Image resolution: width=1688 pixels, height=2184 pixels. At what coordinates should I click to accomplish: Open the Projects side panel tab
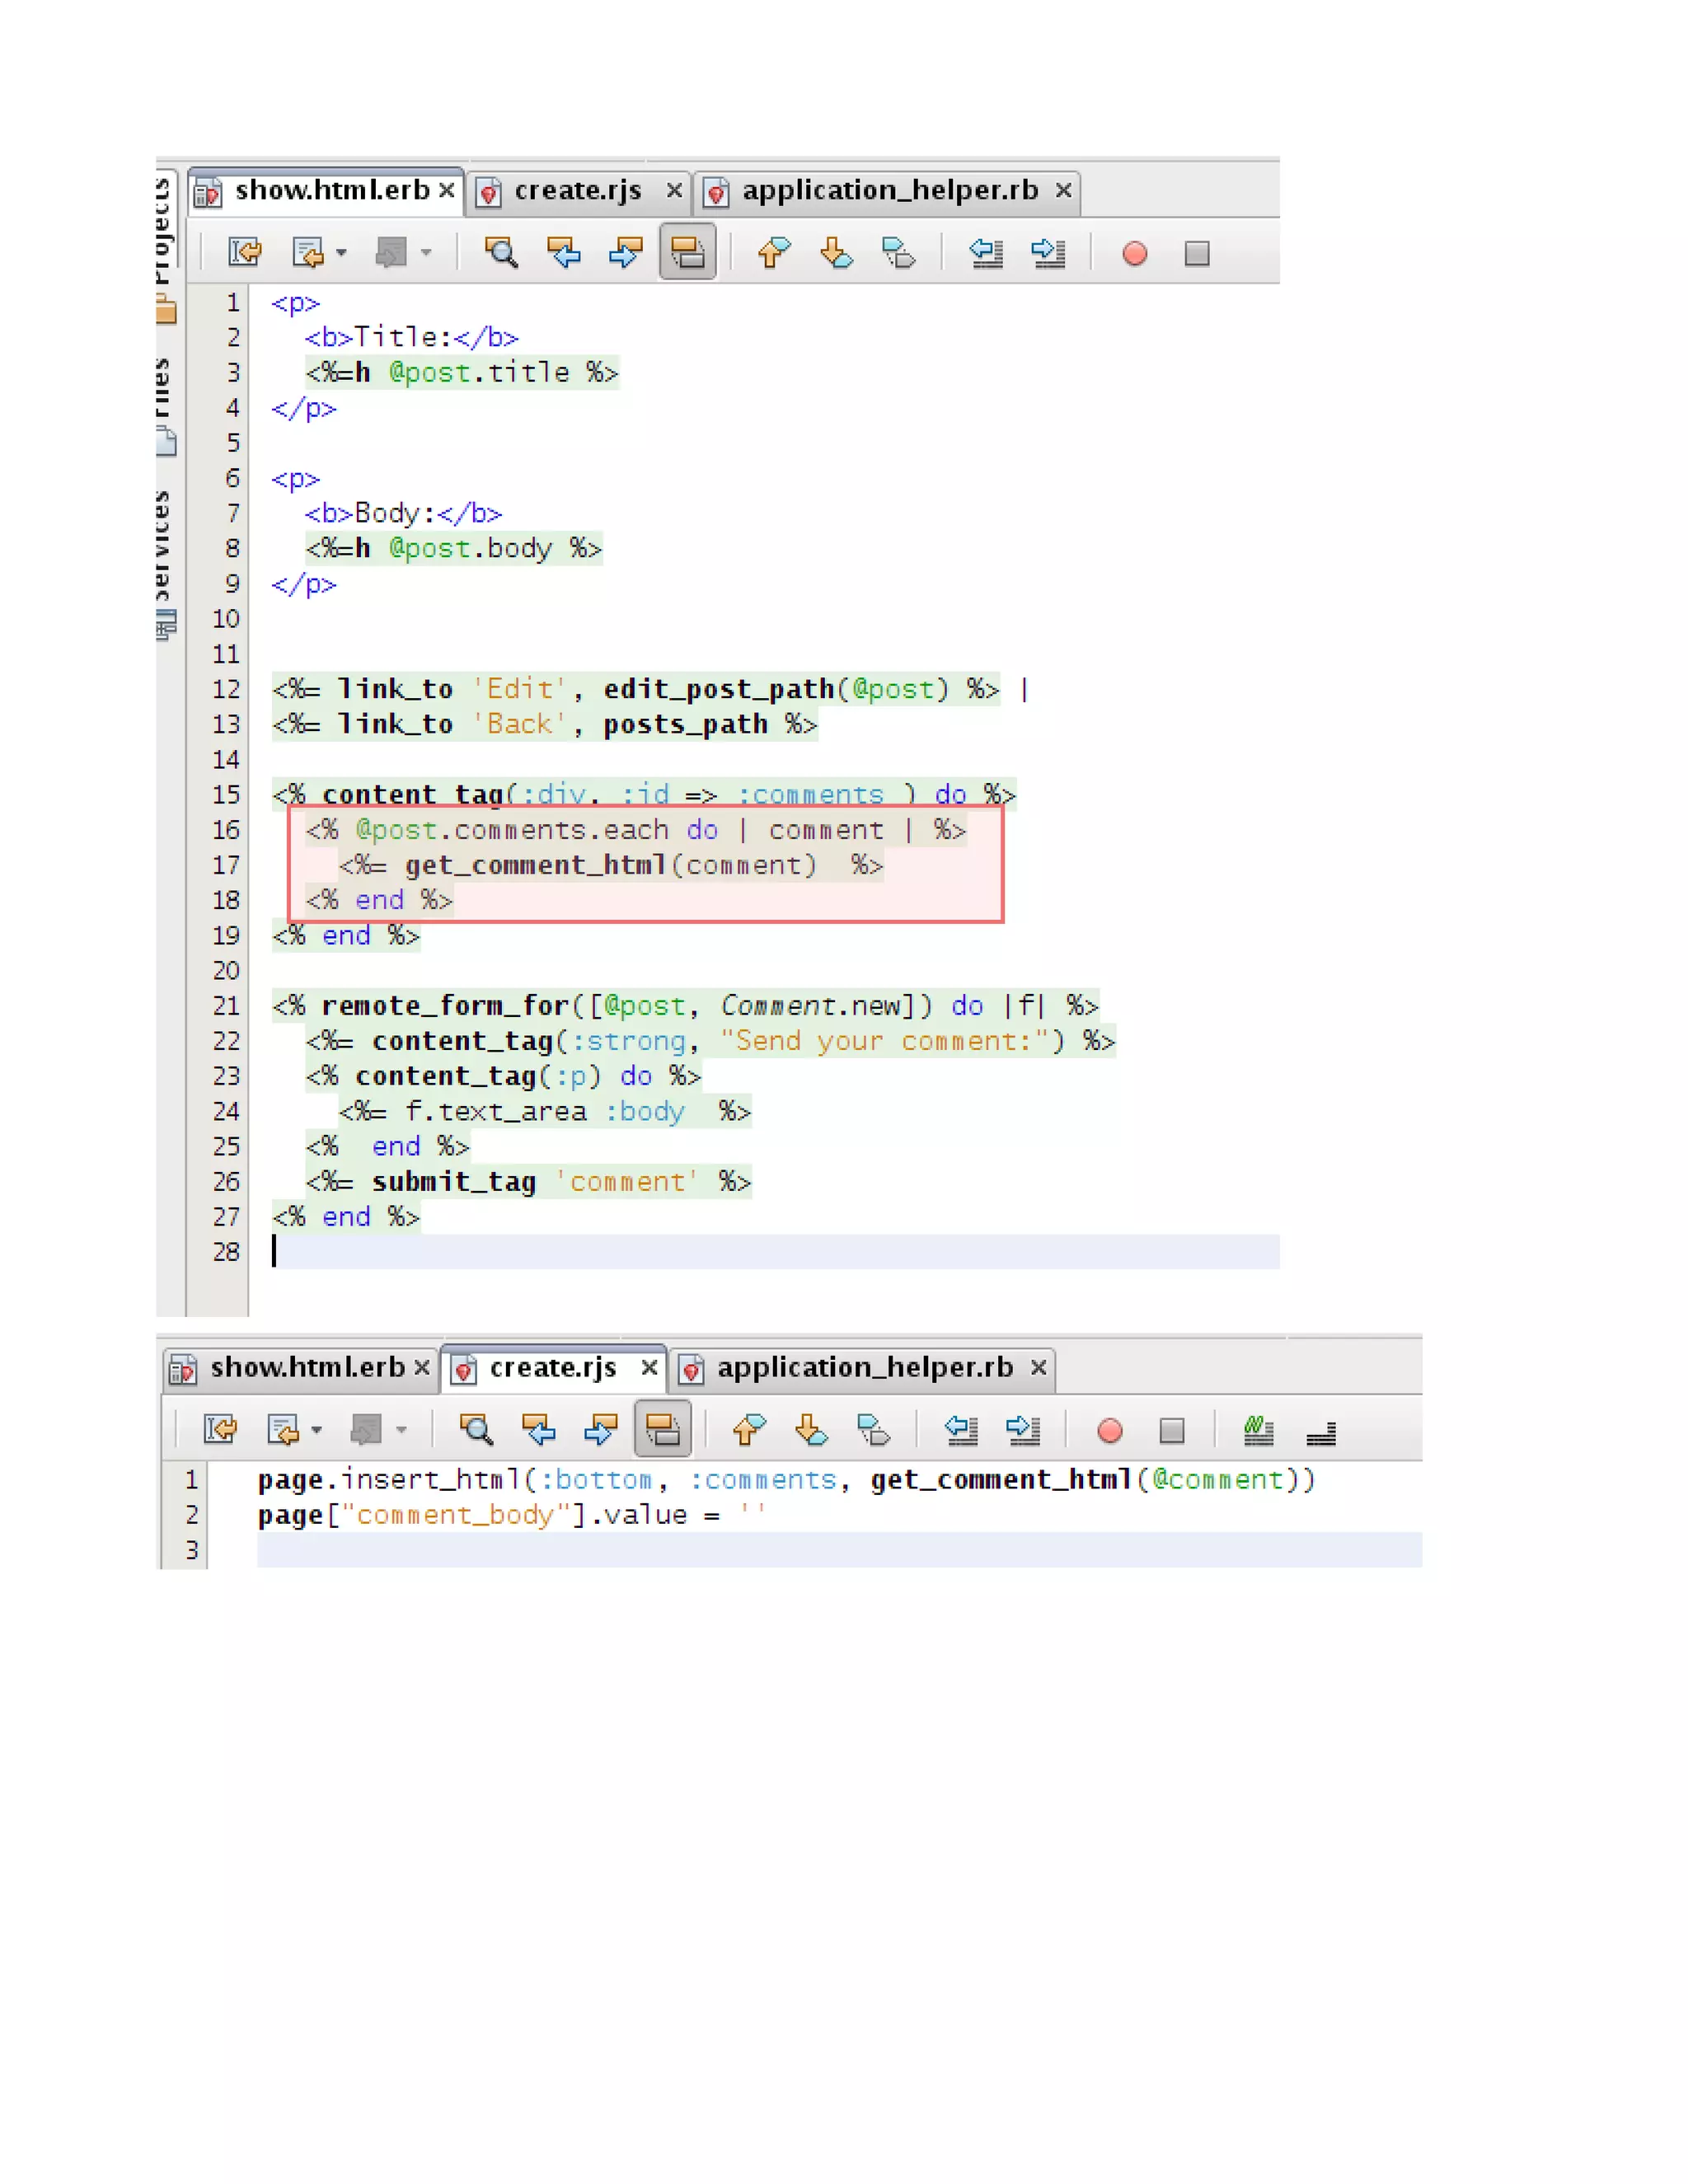point(166,248)
